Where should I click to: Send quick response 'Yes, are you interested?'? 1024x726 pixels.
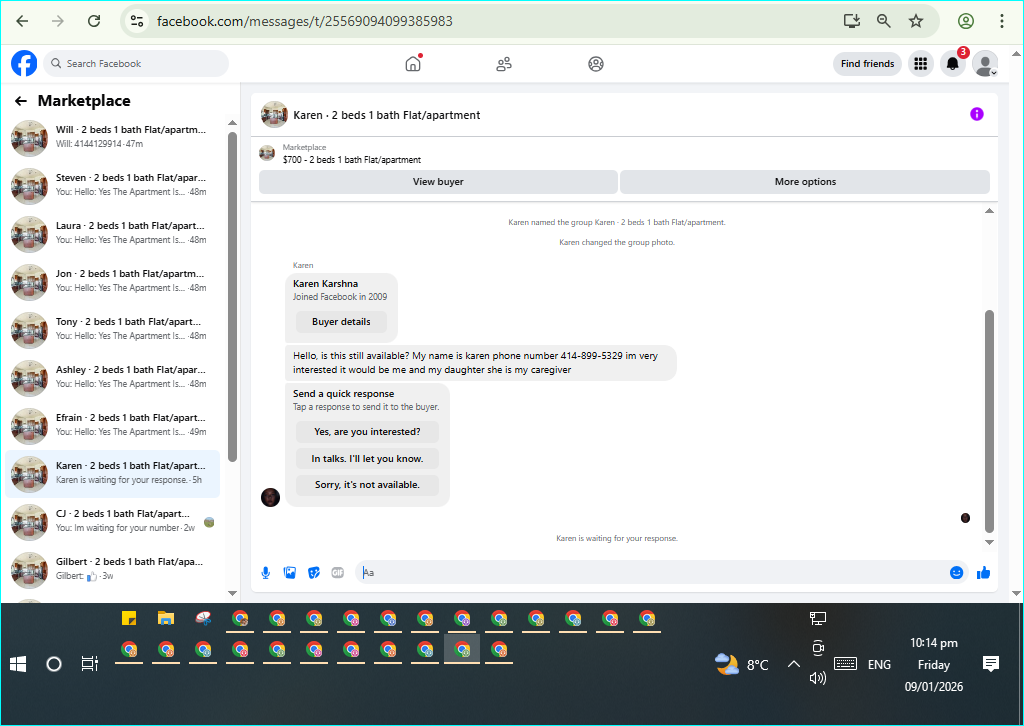367,432
